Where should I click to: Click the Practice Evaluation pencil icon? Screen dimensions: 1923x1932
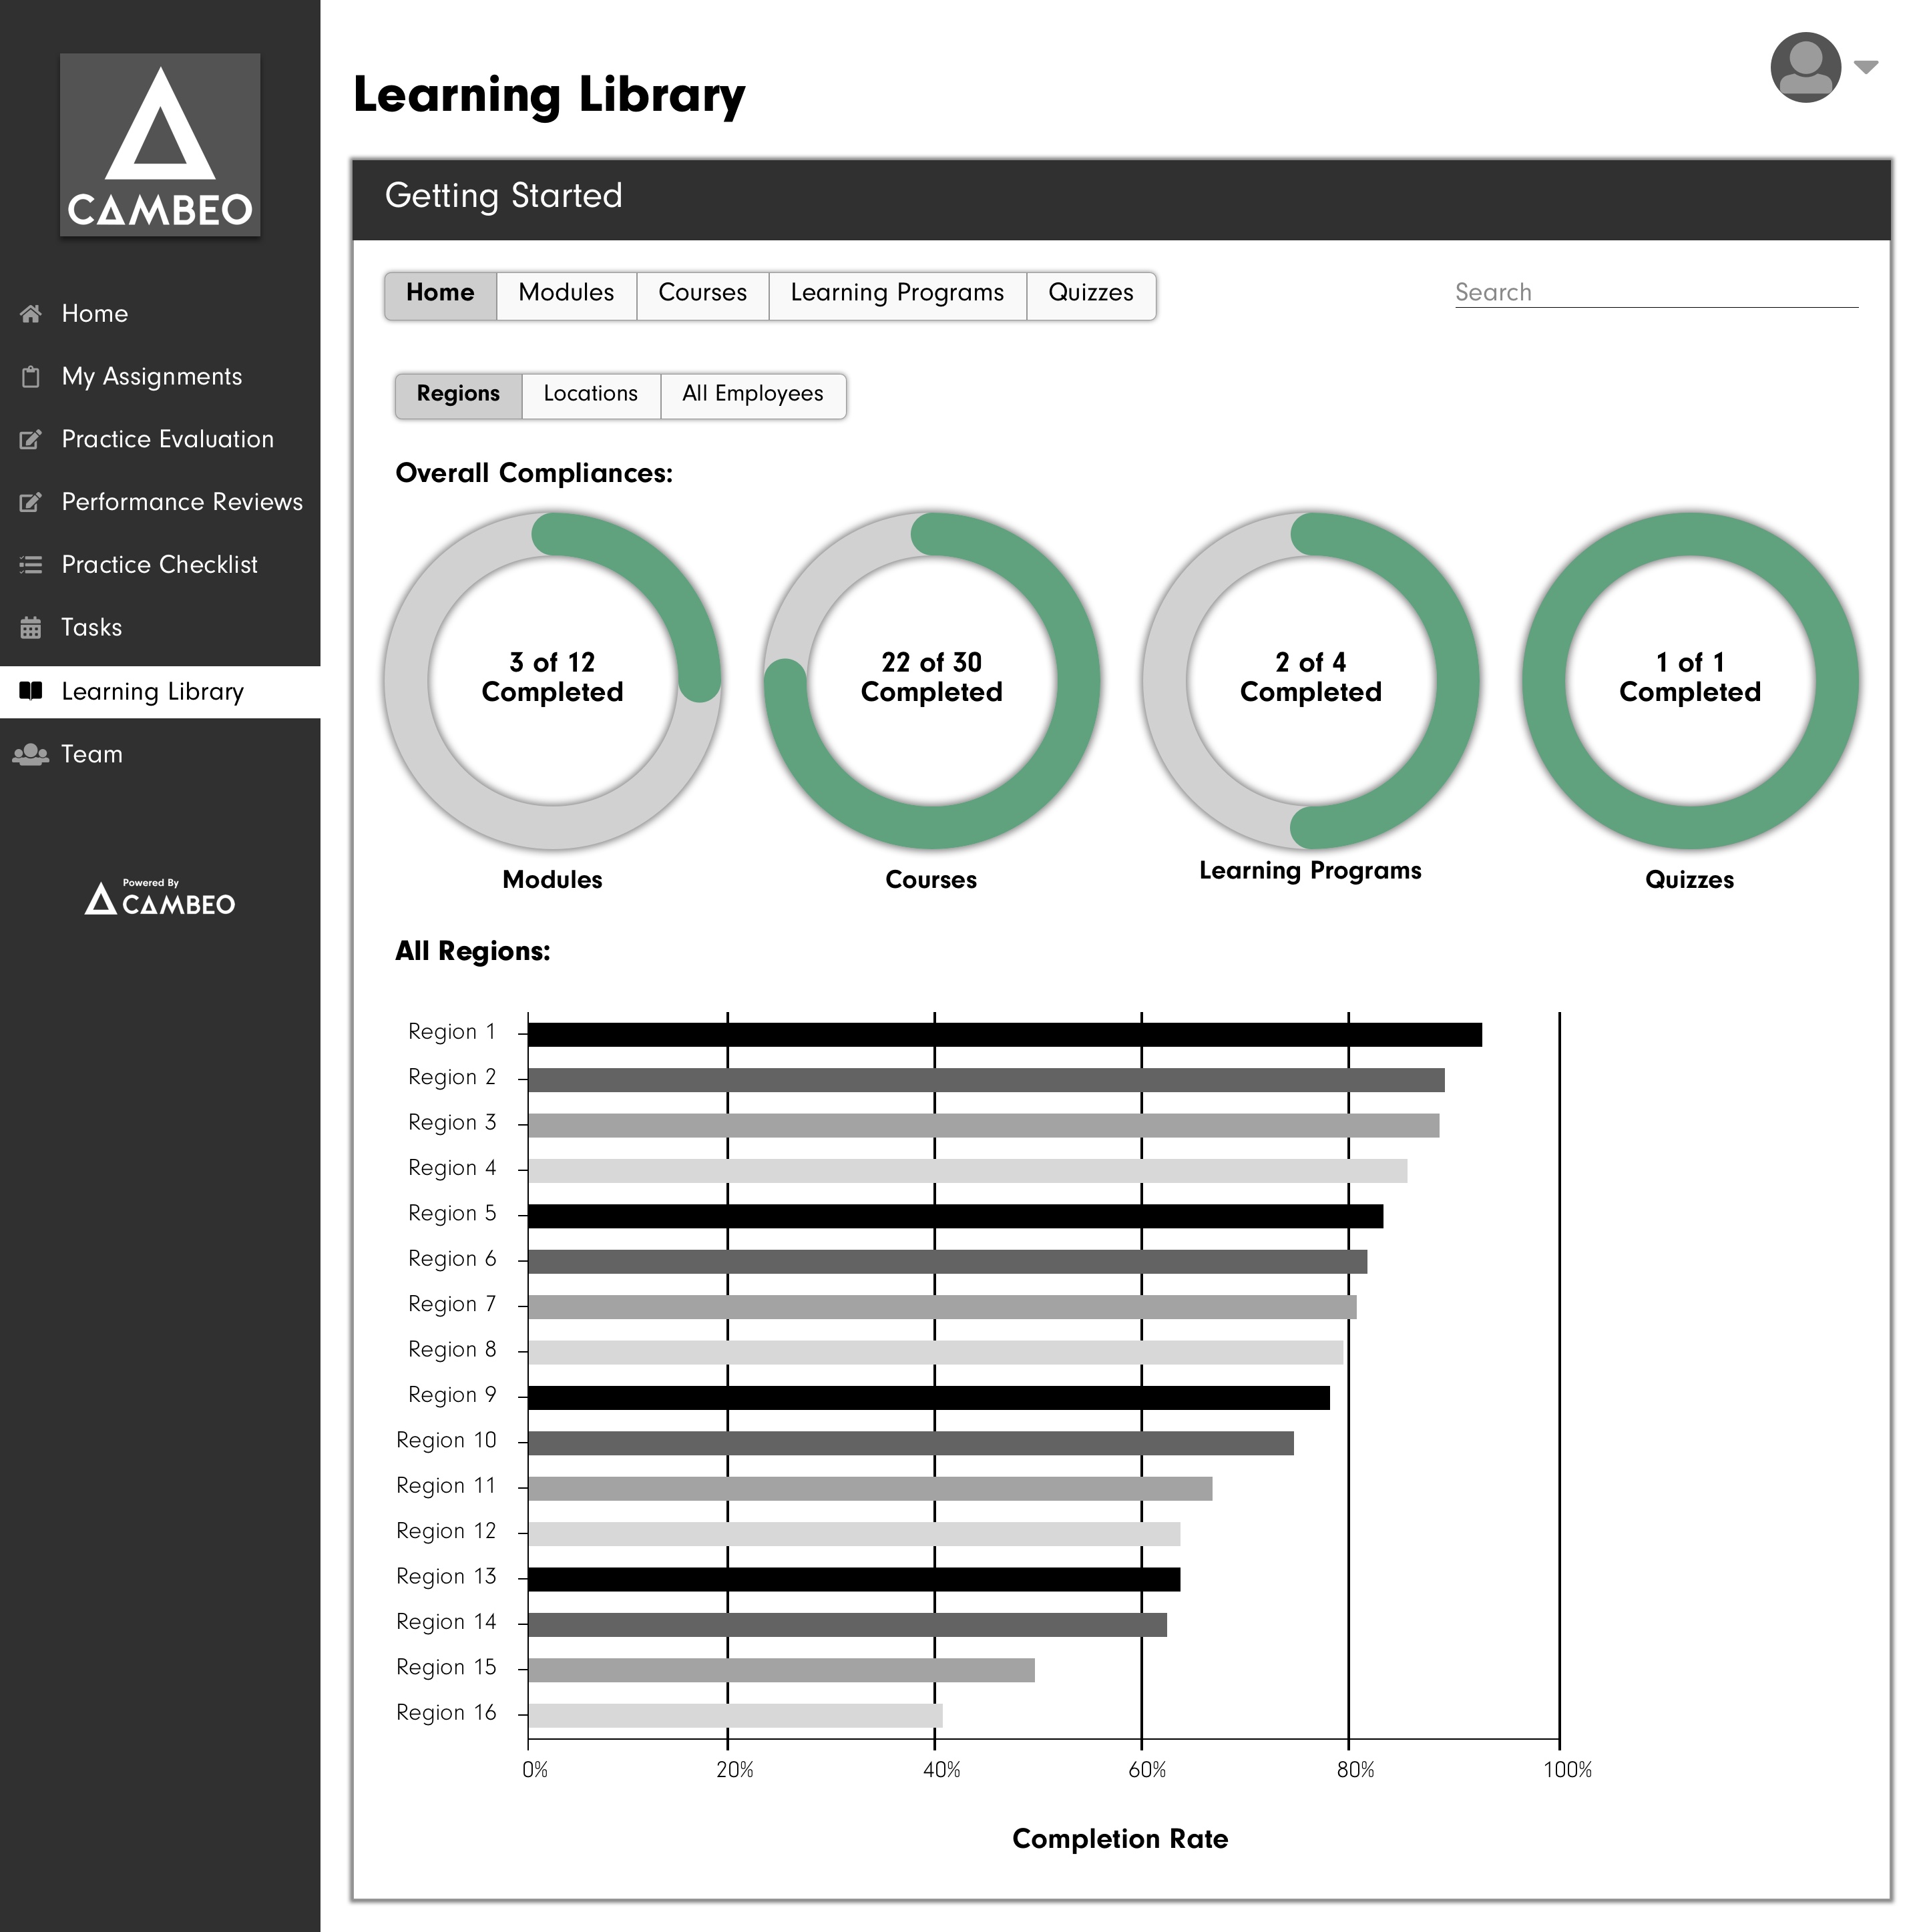(x=31, y=440)
